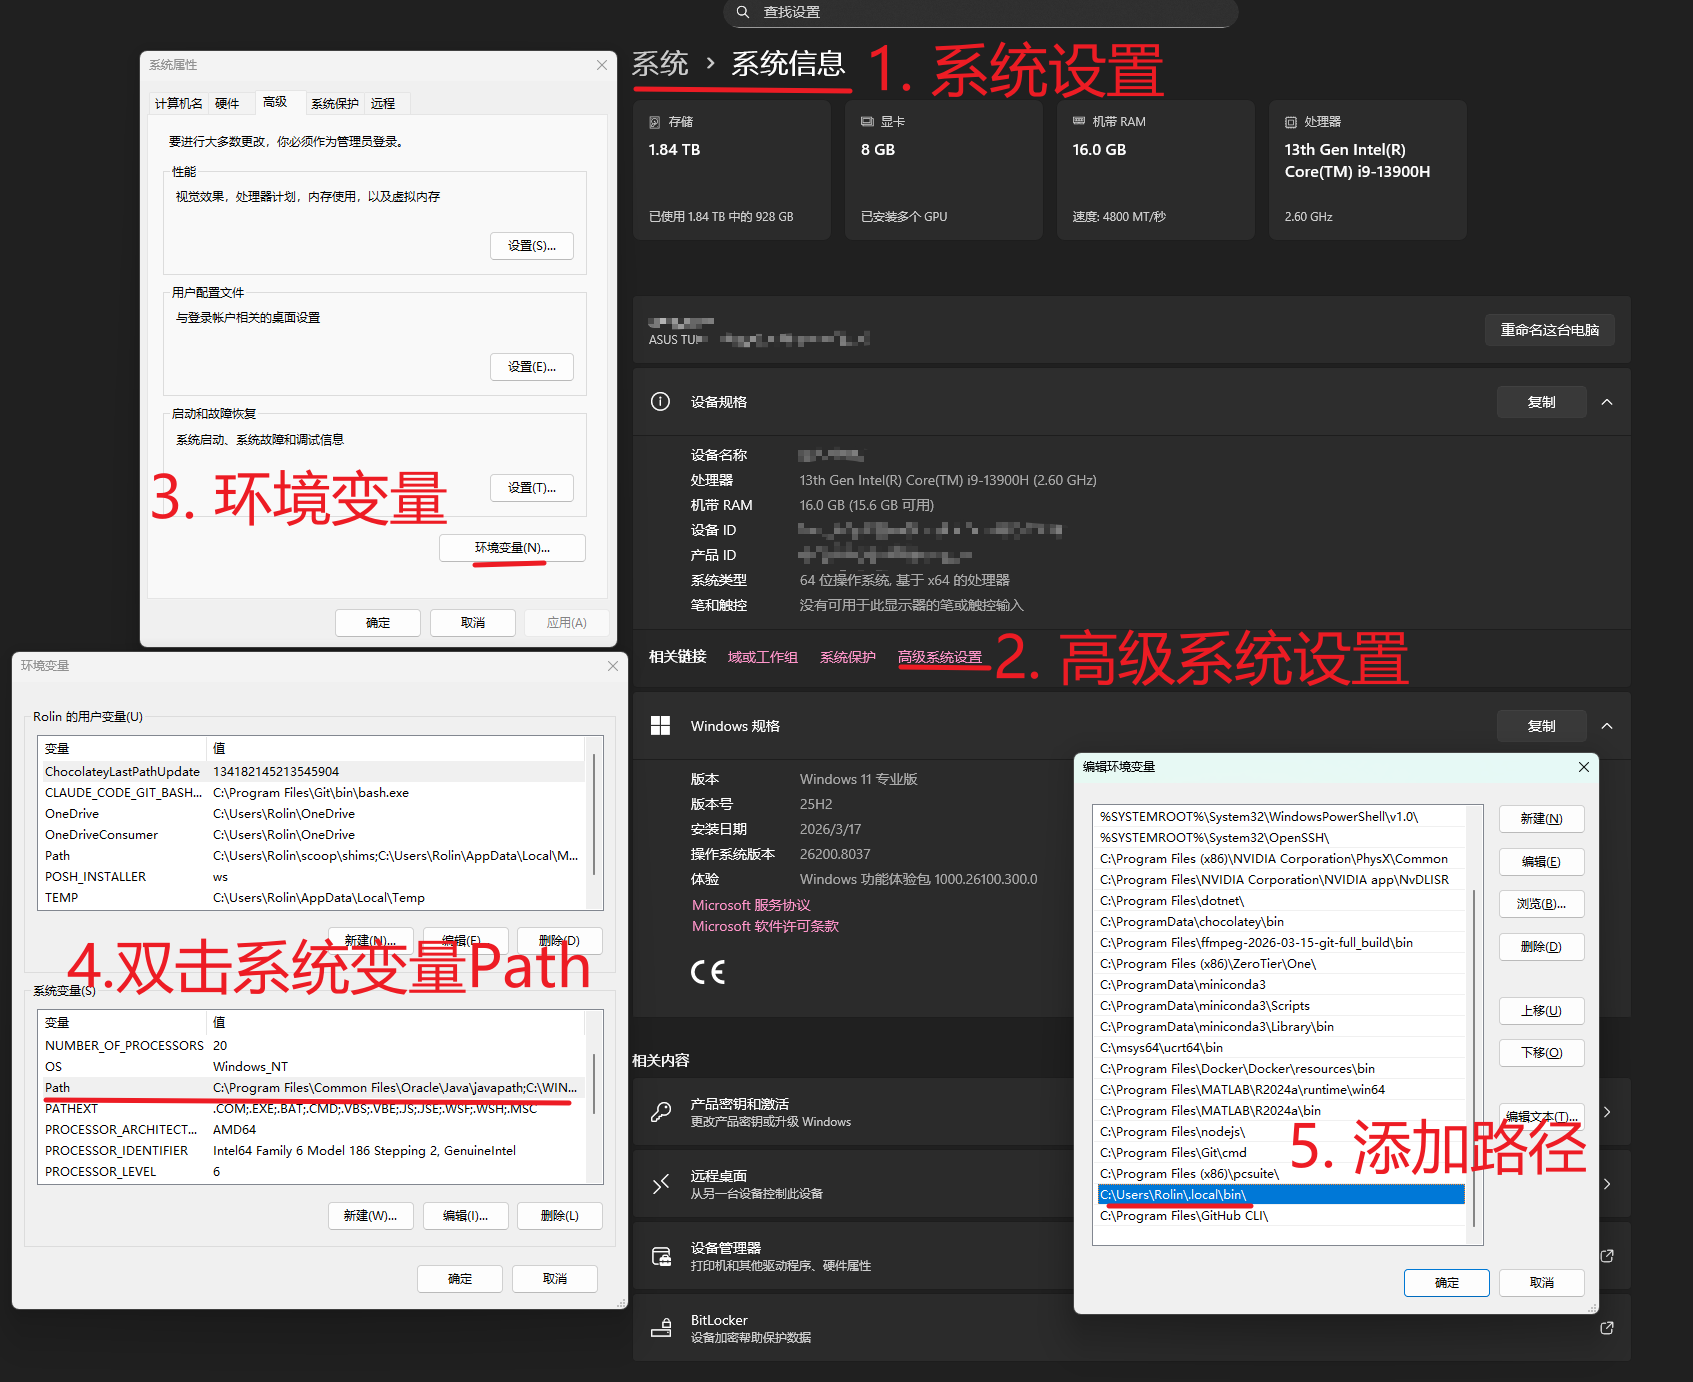Confirm with 确定 in 编辑环境变量 dialog
This screenshot has height=1382, width=1693.
pyautogui.click(x=1447, y=1283)
